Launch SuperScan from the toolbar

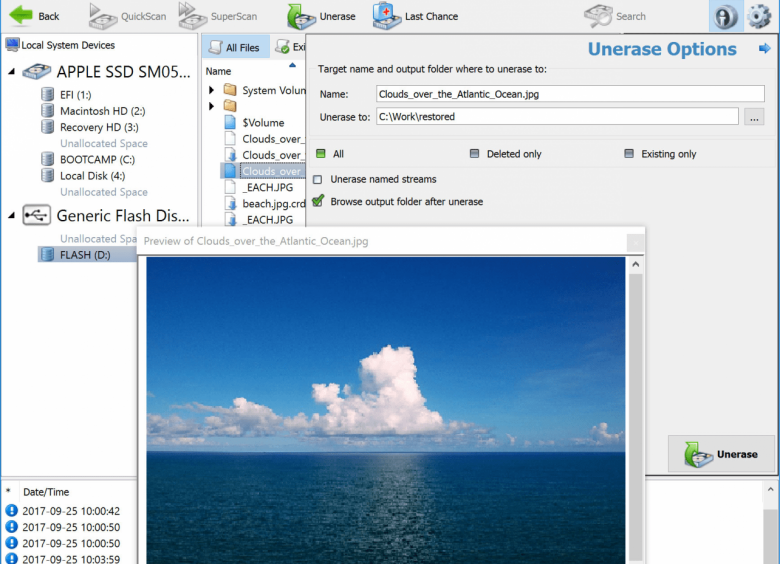(x=194, y=16)
